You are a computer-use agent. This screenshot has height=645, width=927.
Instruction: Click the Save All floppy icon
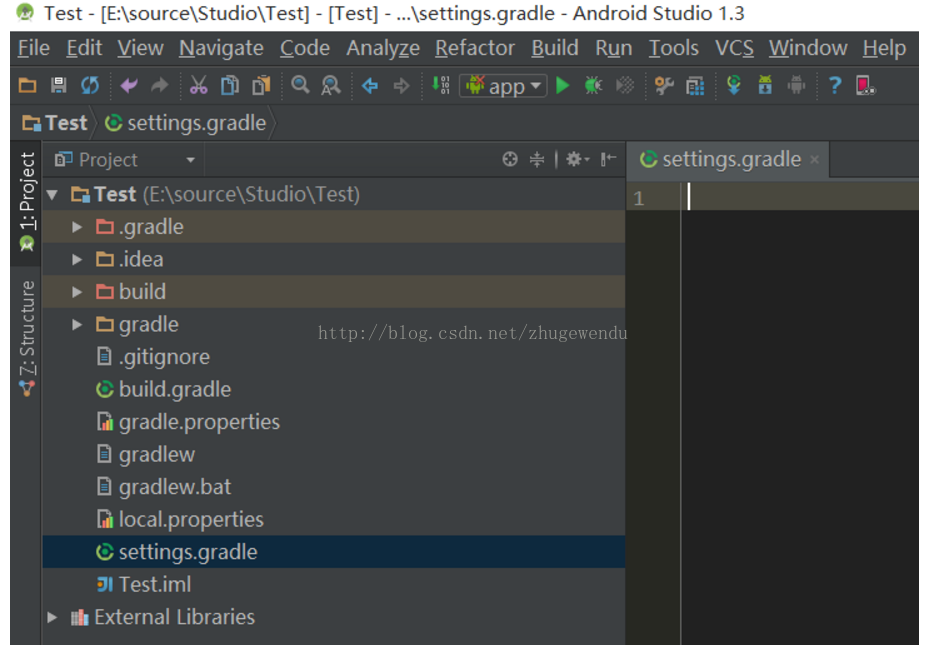click(59, 86)
